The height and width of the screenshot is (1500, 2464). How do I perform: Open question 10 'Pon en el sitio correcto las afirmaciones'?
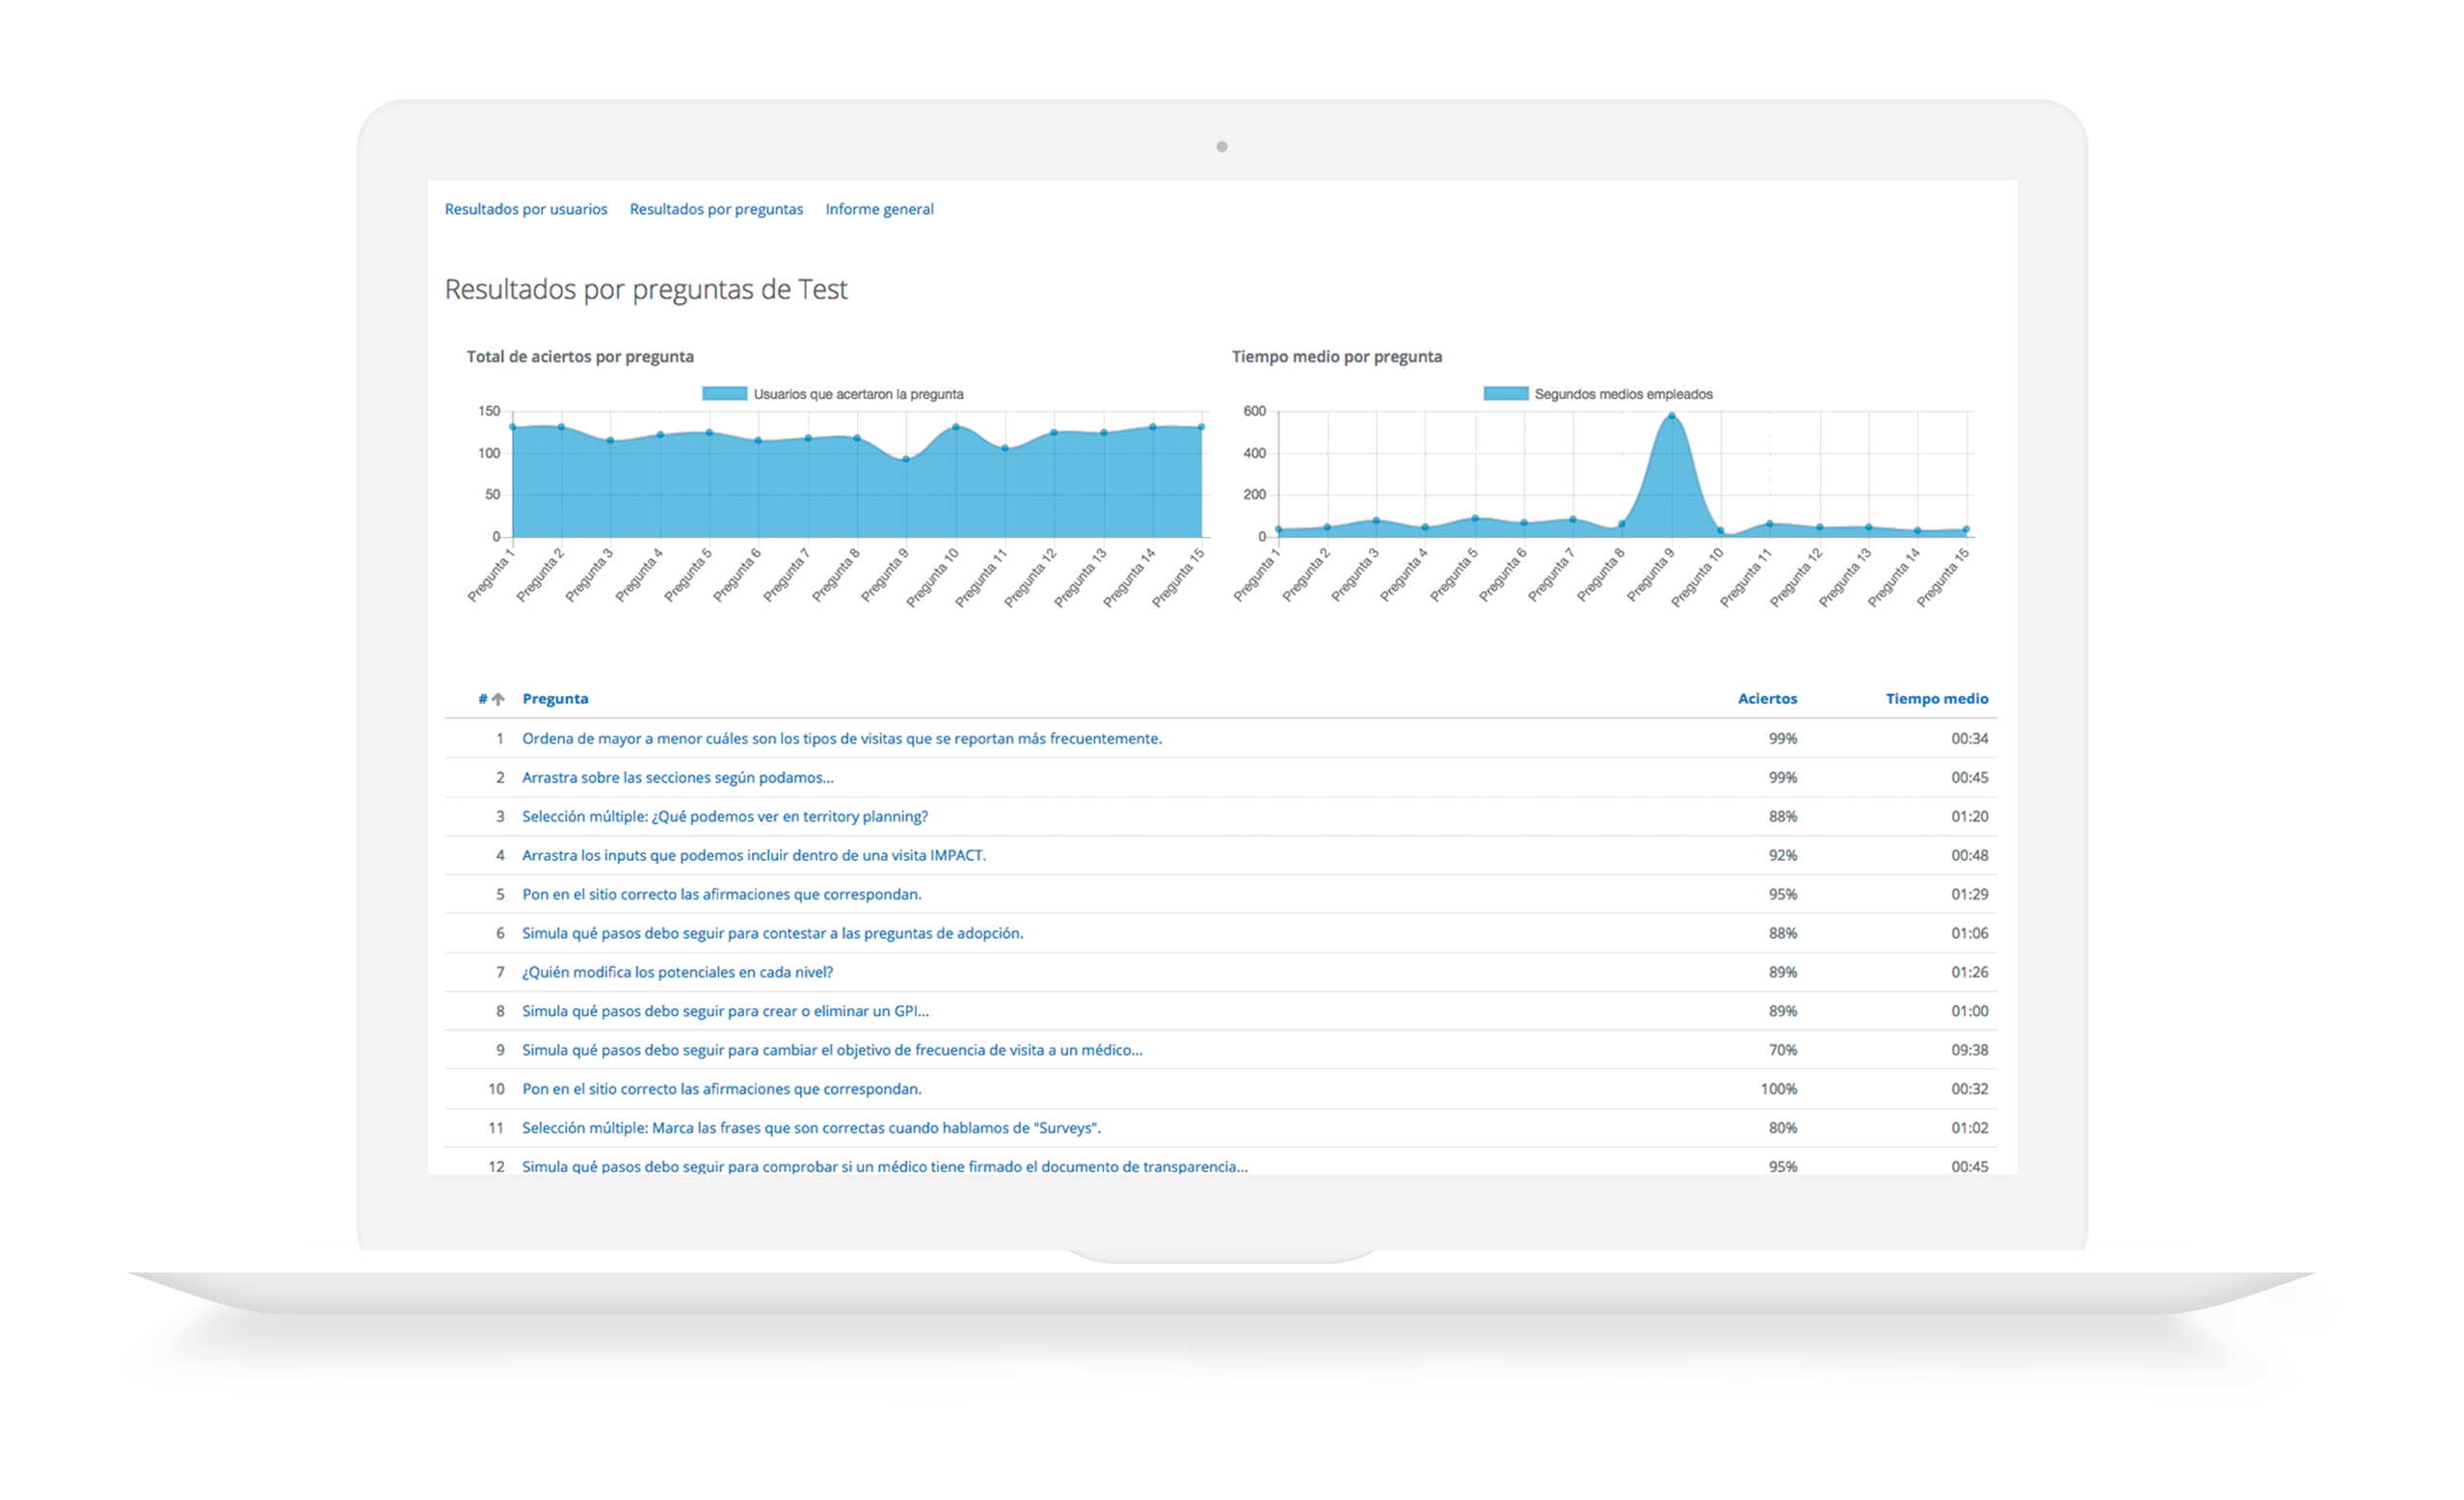(721, 1090)
